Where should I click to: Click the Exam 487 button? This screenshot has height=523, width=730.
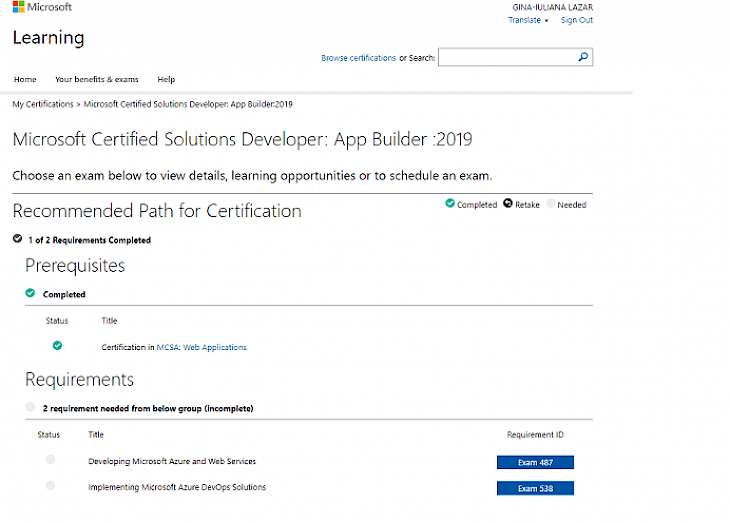pyautogui.click(x=535, y=462)
